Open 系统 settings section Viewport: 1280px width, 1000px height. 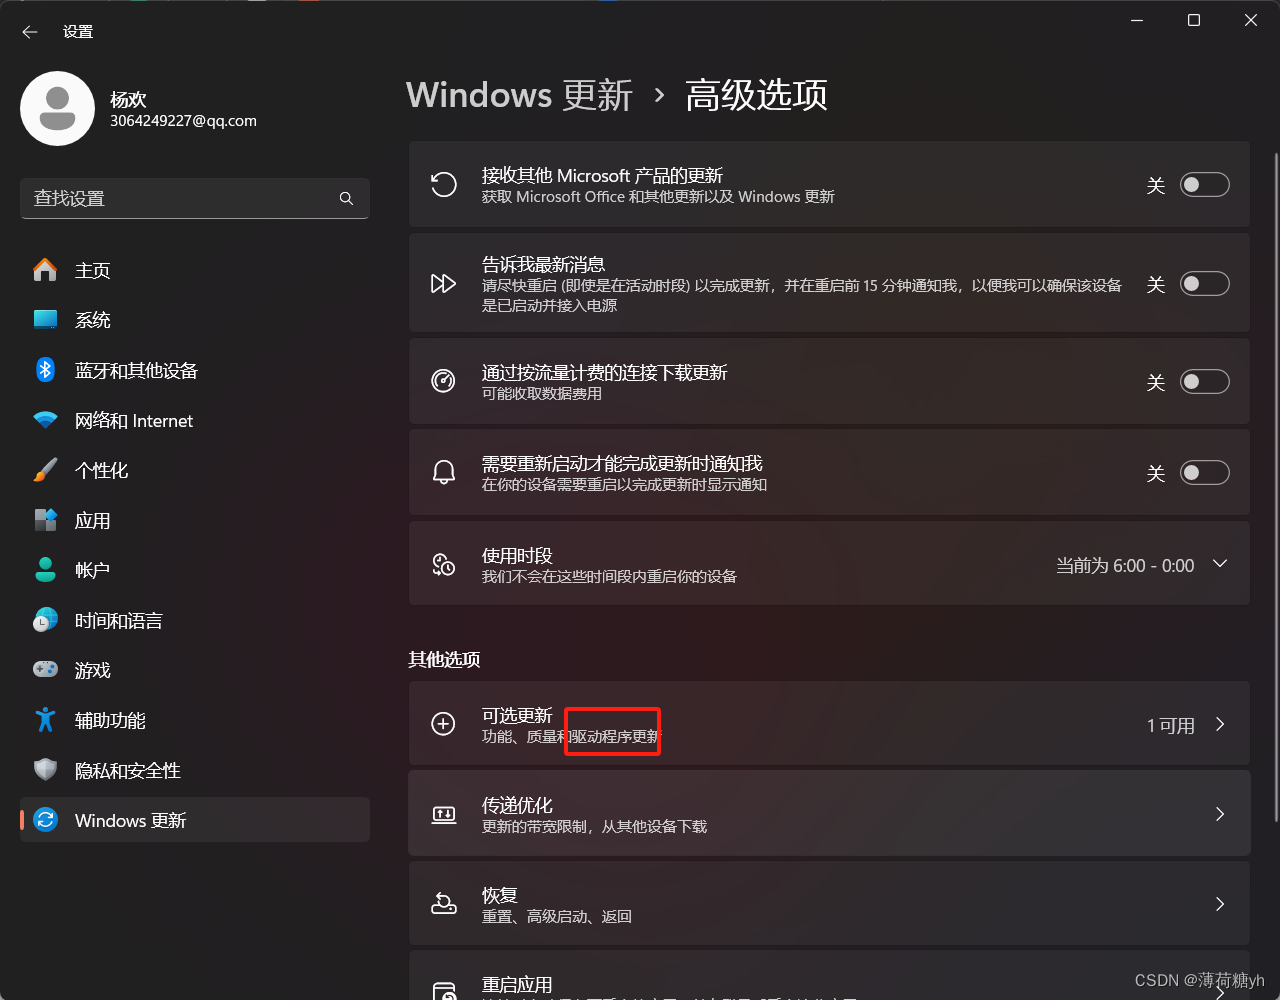[x=195, y=320]
